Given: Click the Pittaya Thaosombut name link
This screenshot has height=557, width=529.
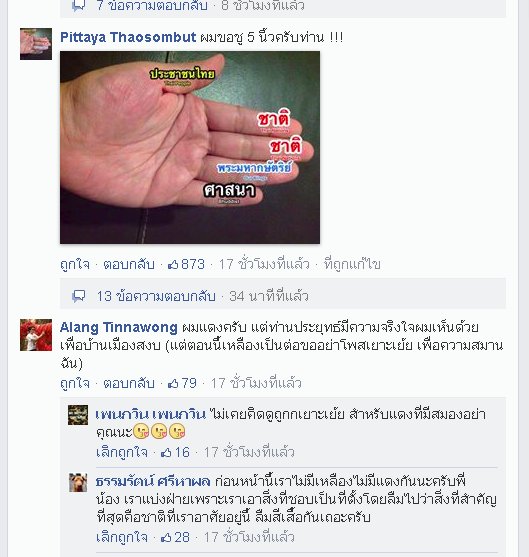Looking at the screenshot, I should [128, 37].
